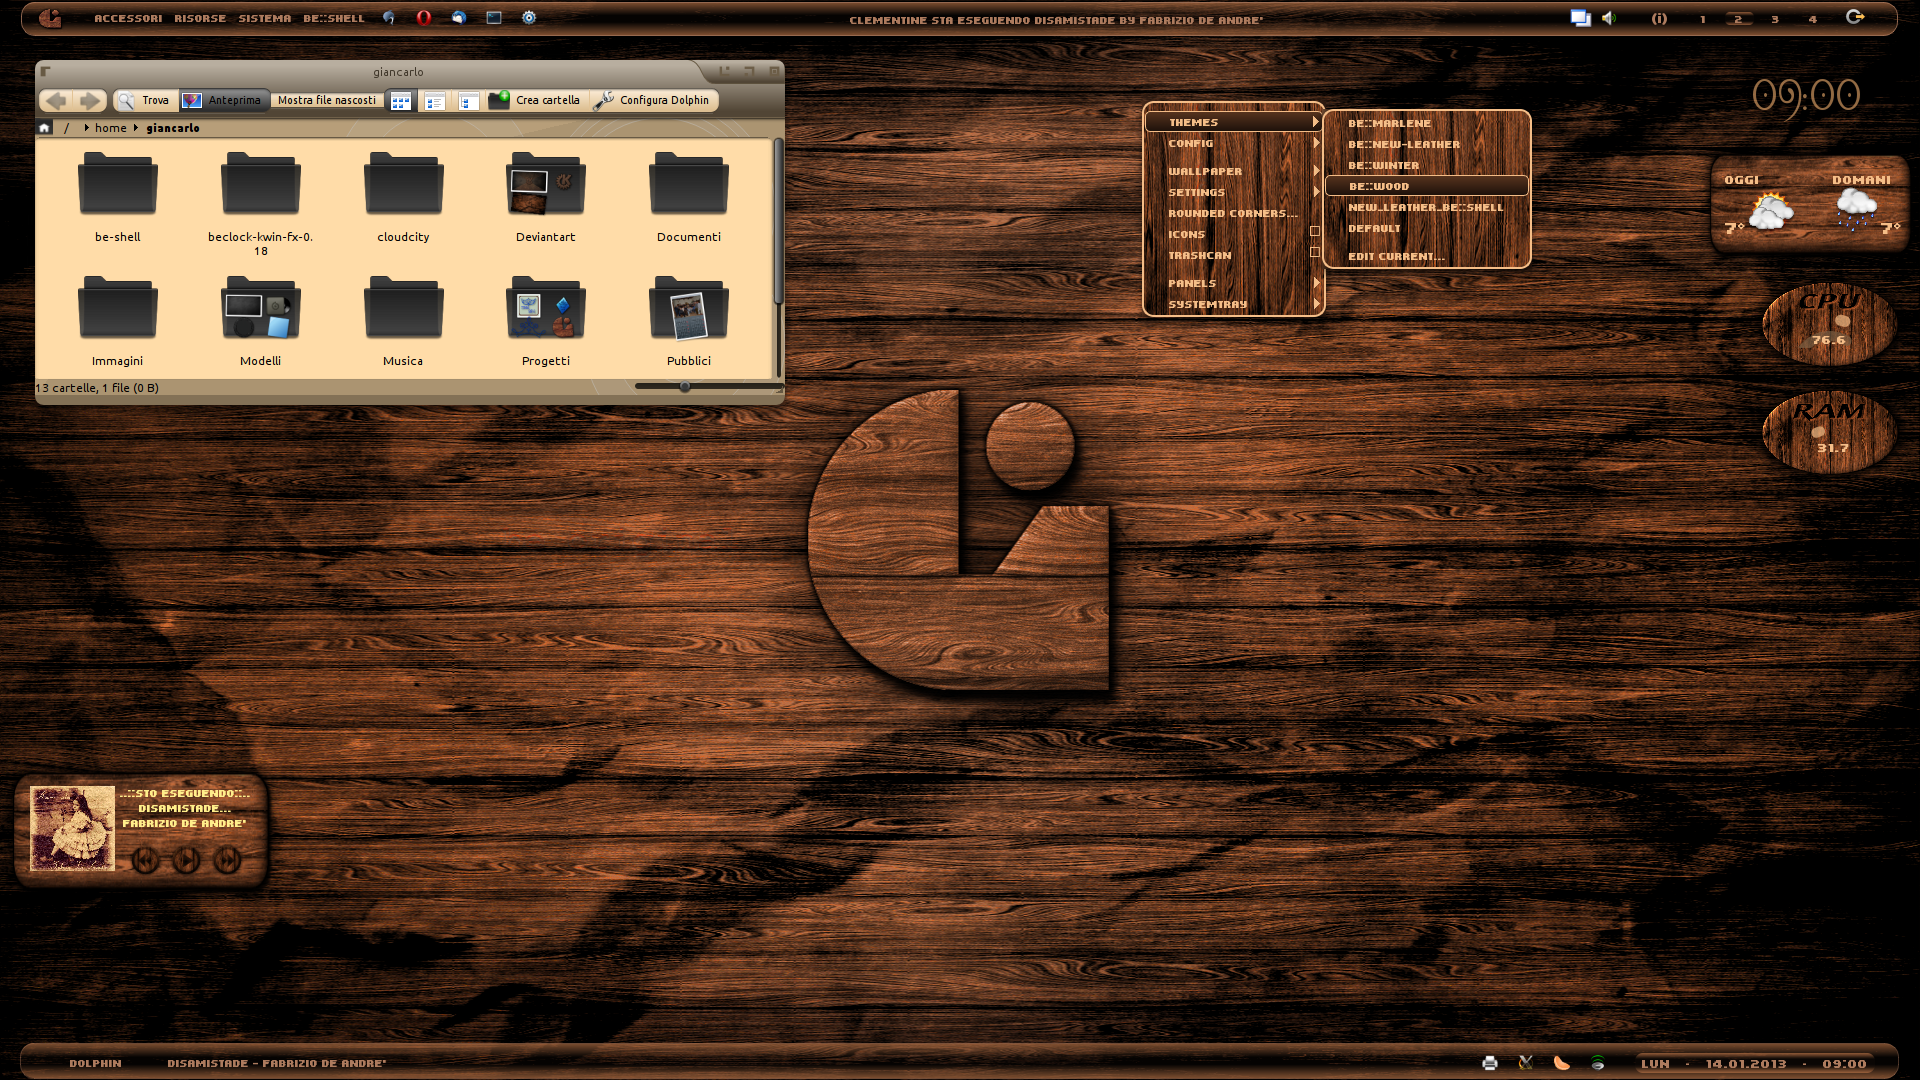Click the show desktop windows icon

[x=1580, y=18]
